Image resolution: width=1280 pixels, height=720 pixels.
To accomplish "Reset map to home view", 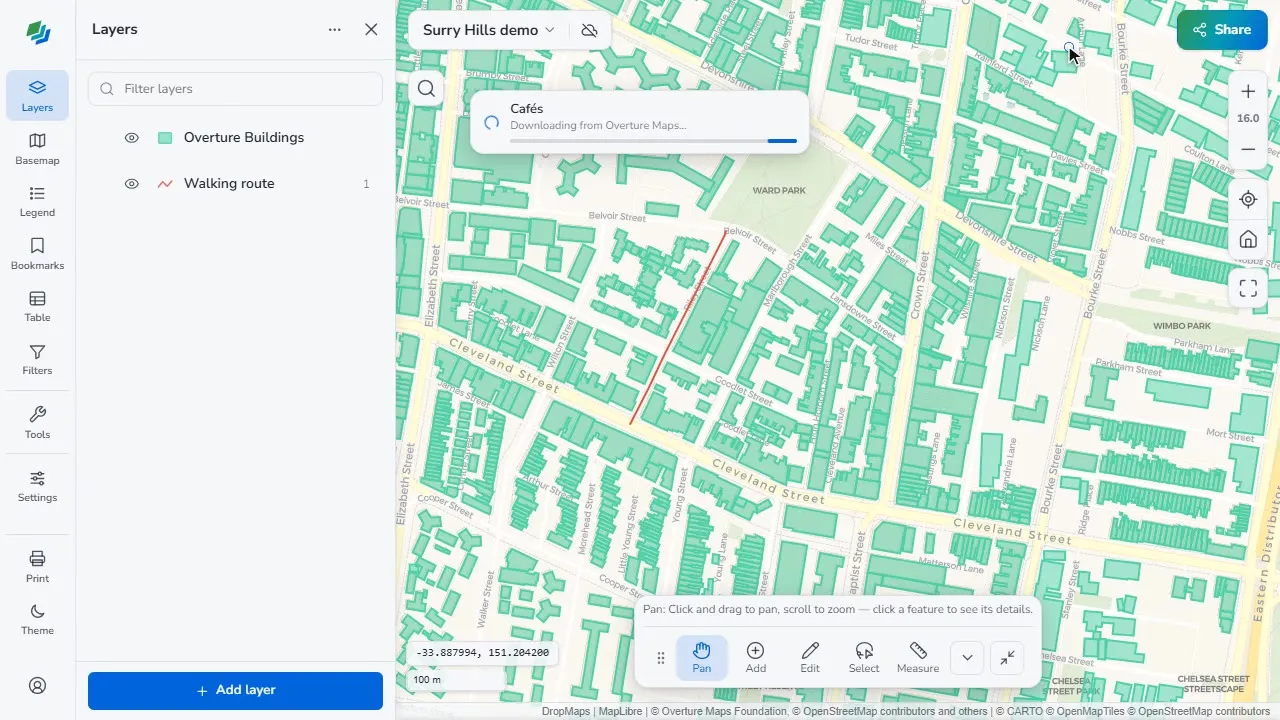I will [x=1248, y=240].
